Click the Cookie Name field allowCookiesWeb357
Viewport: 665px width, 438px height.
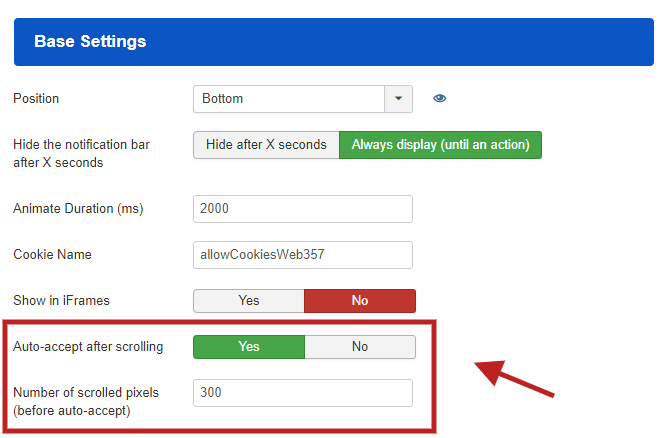[303, 254]
